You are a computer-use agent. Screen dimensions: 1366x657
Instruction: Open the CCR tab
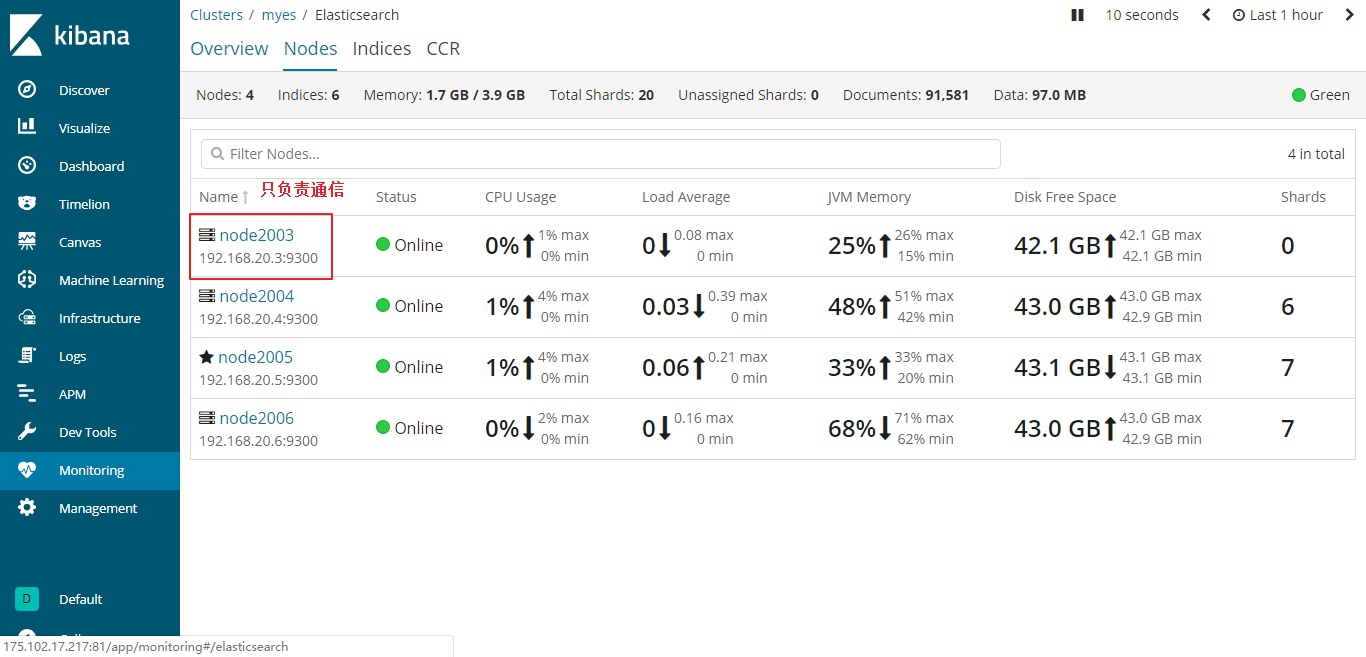tap(443, 48)
